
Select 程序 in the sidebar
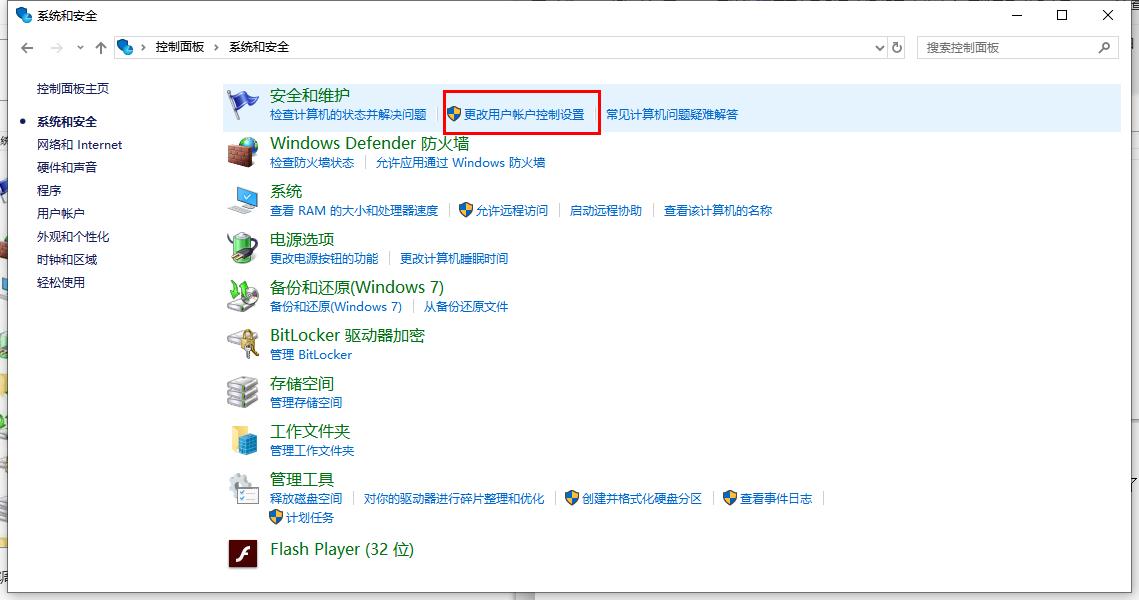[49, 190]
